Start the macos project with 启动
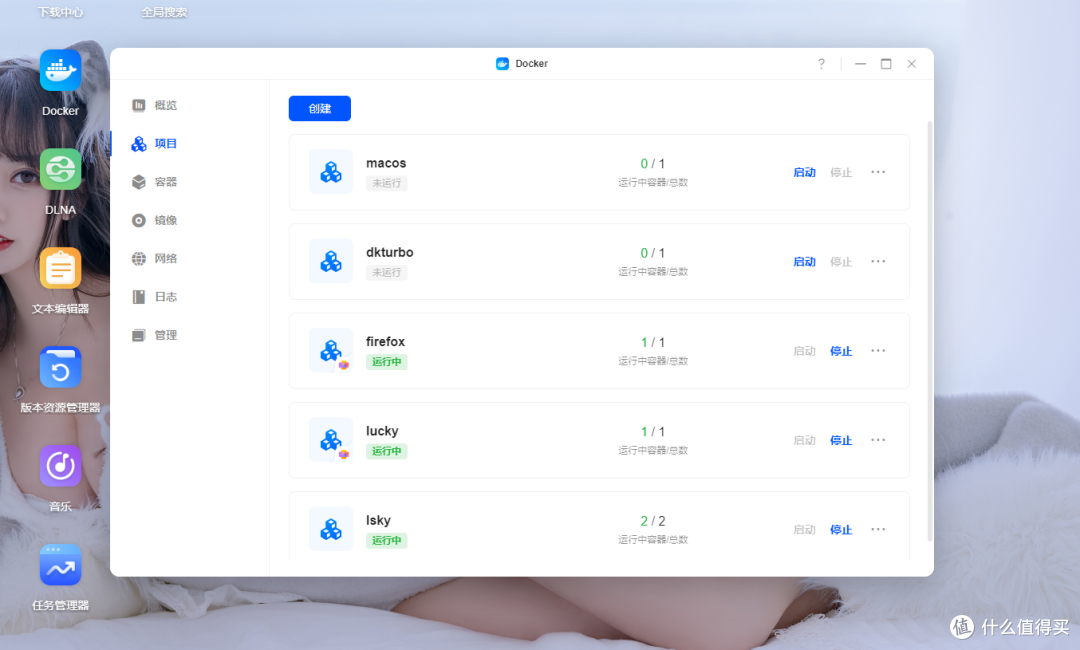 pos(804,172)
